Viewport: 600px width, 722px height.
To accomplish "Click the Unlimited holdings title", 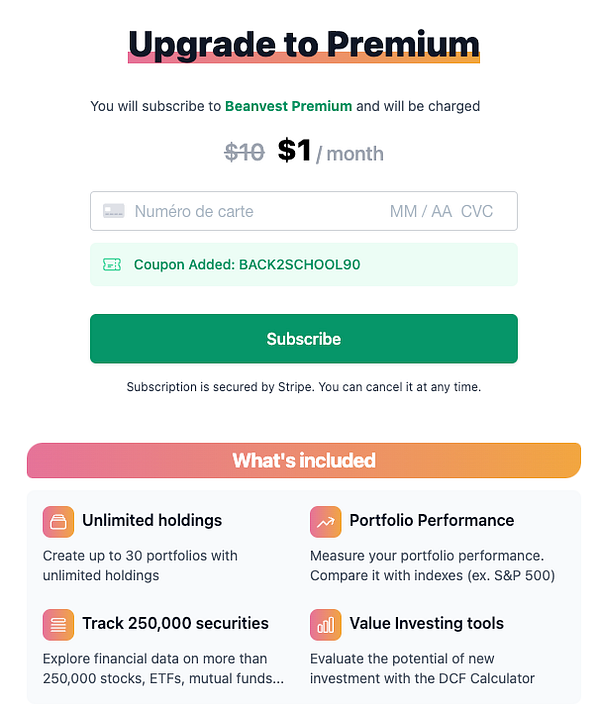I will (x=152, y=520).
